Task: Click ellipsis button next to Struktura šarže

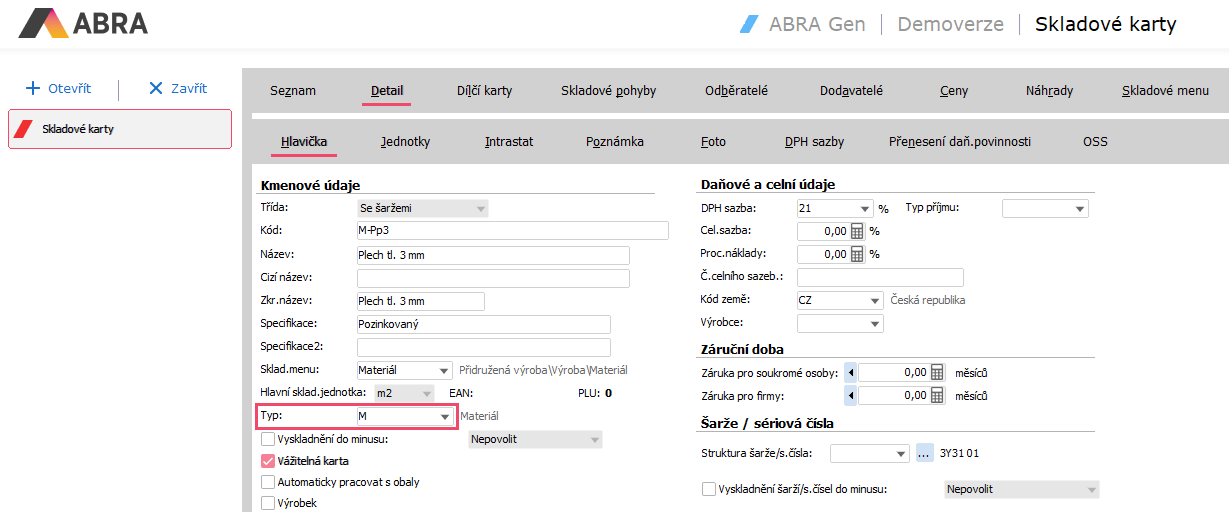Action: click(x=924, y=453)
